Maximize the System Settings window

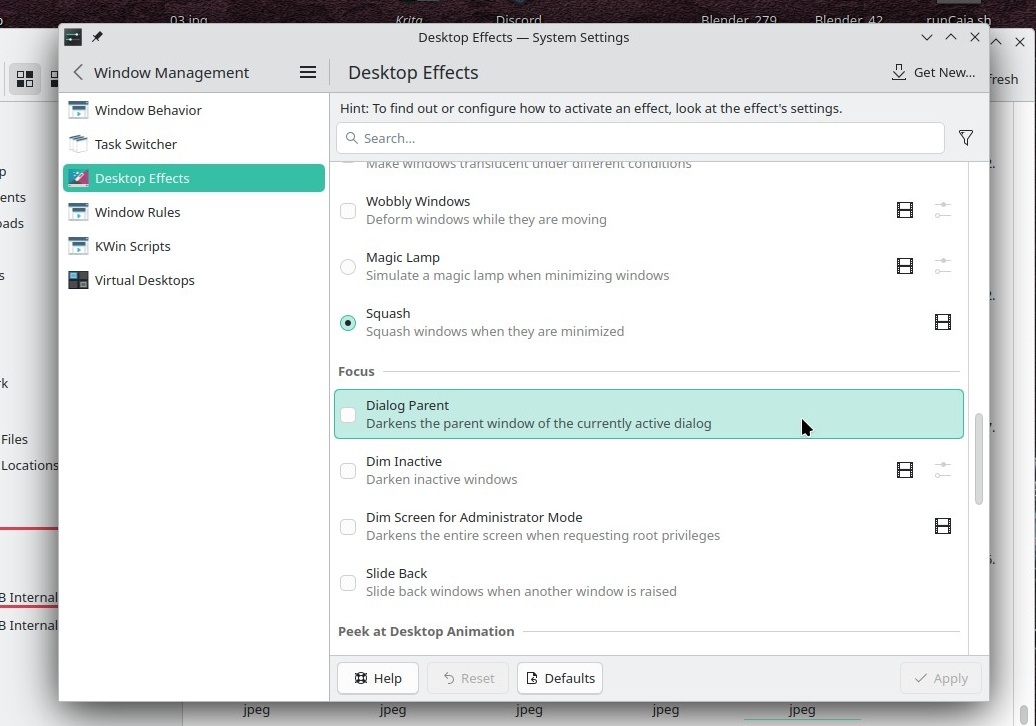coord(951,37)
